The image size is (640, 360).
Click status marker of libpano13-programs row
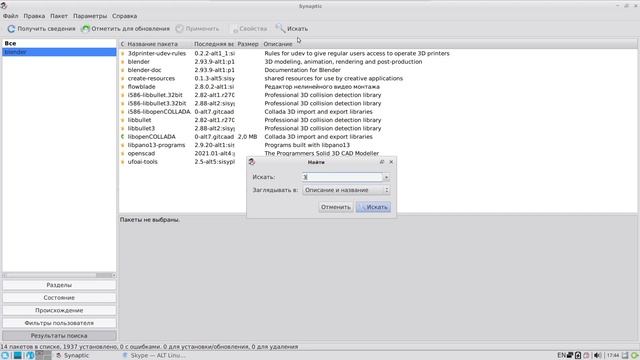(x=122, y=145)
